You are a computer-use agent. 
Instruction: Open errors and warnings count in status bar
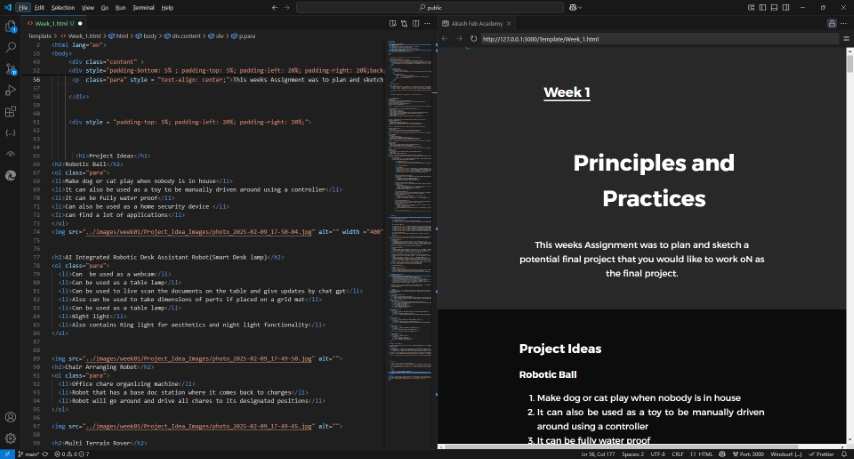71,454
